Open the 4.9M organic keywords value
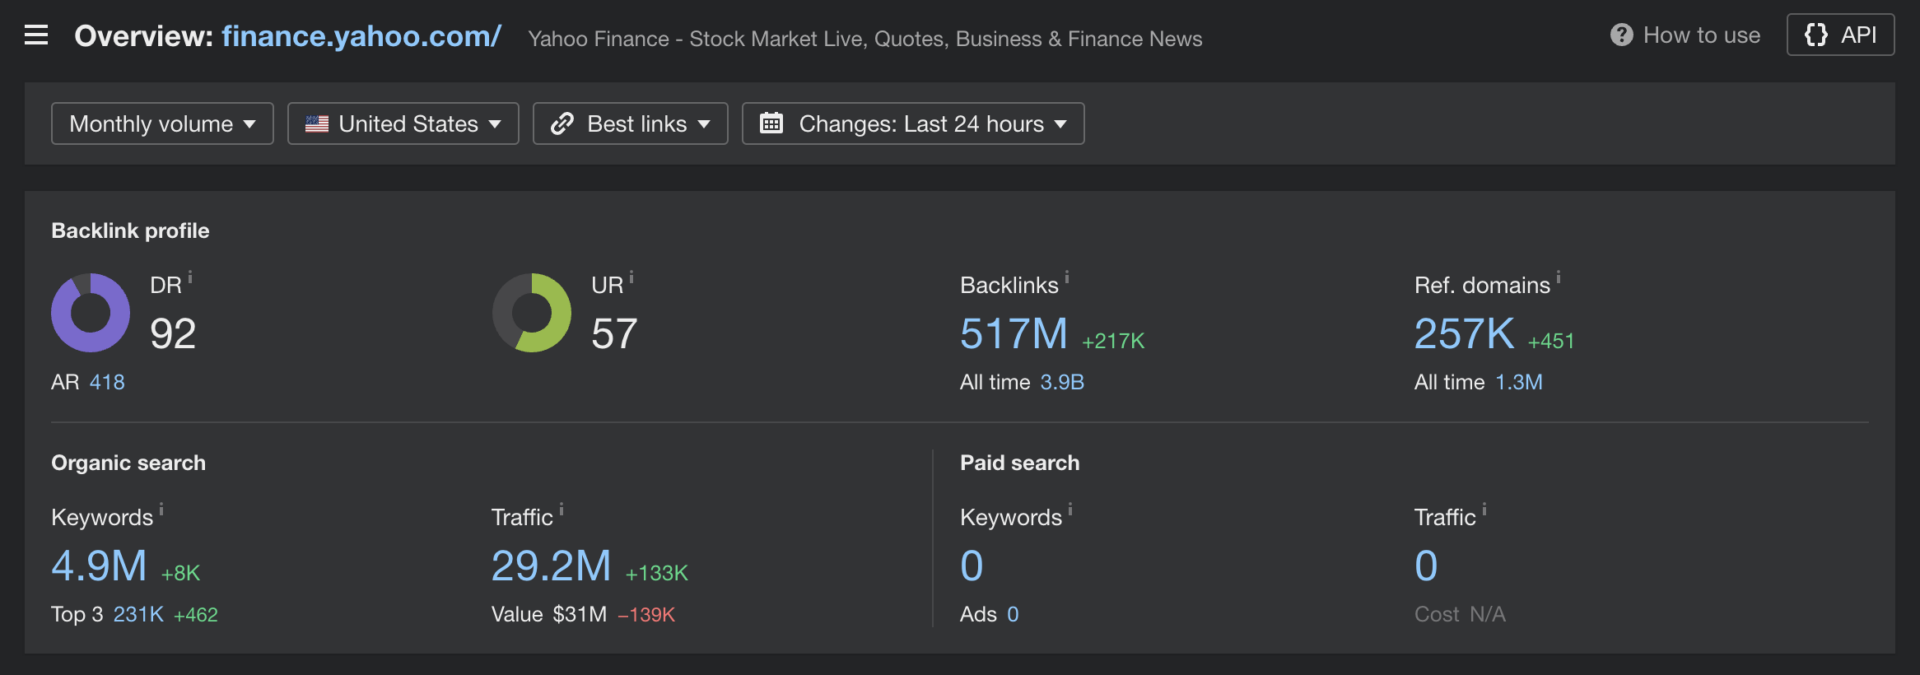The width and height of the screenshot is (1920, 675). pyautogui.click(x=99, y=566)
